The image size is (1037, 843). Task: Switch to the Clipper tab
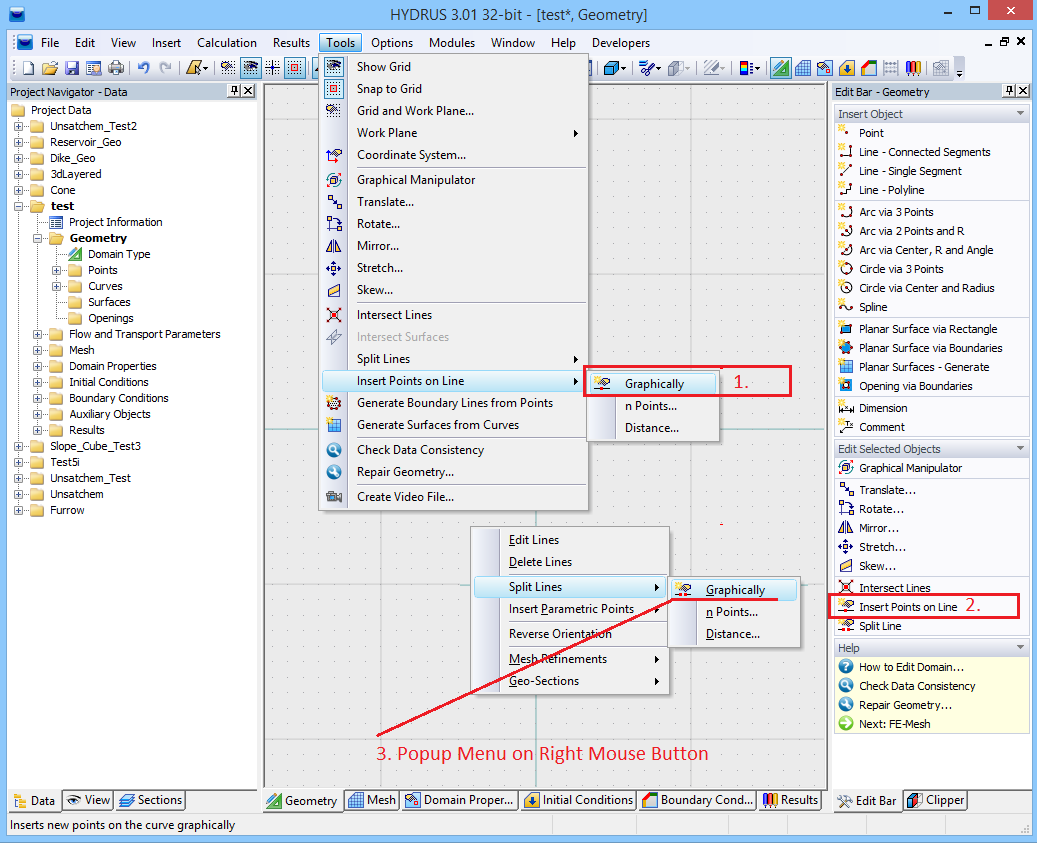pos(936,800)
